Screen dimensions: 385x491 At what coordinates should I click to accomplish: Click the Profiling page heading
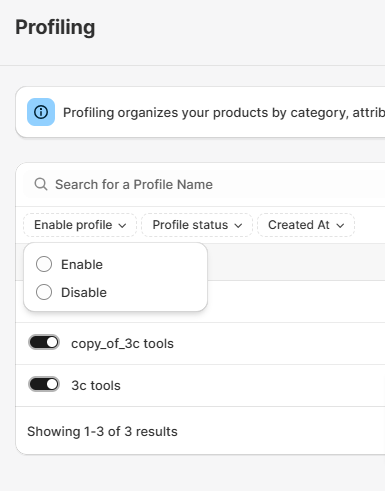(x=55, y=27)
